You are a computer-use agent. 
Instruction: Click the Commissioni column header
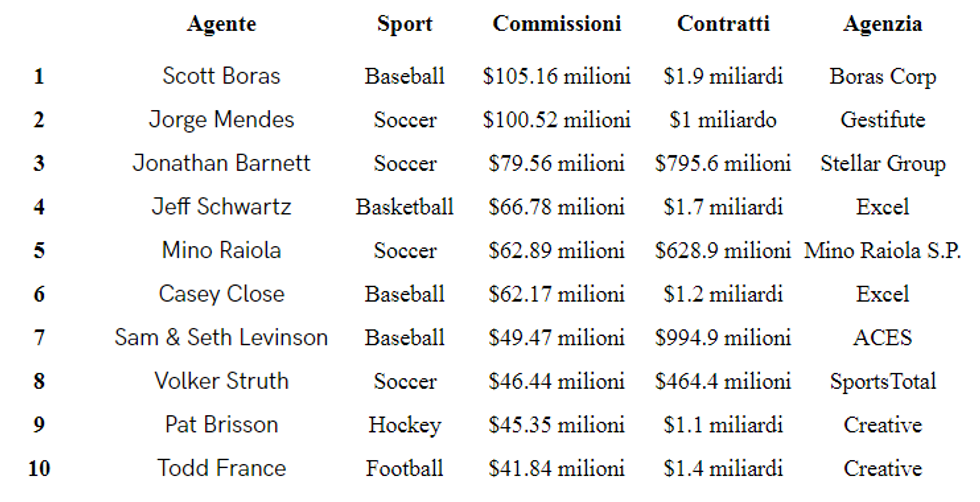557,24
